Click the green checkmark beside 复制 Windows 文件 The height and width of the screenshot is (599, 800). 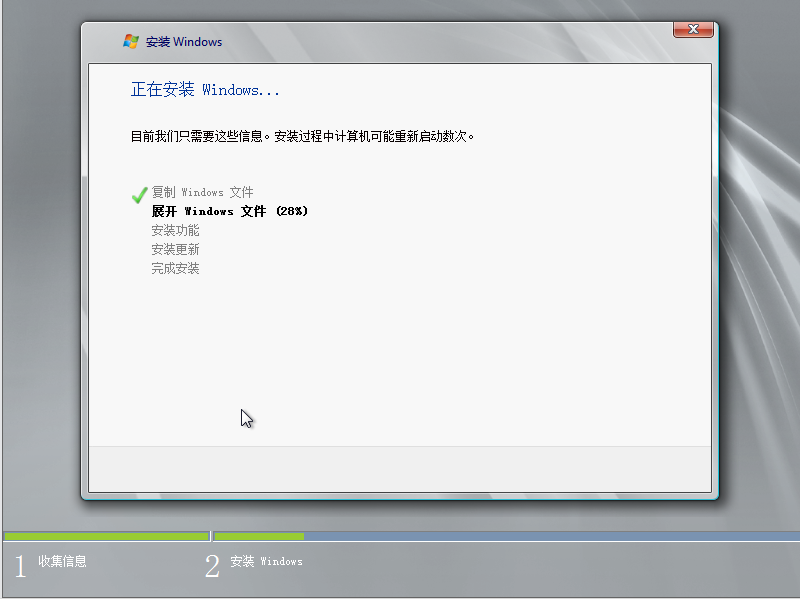tap(138, 192)
